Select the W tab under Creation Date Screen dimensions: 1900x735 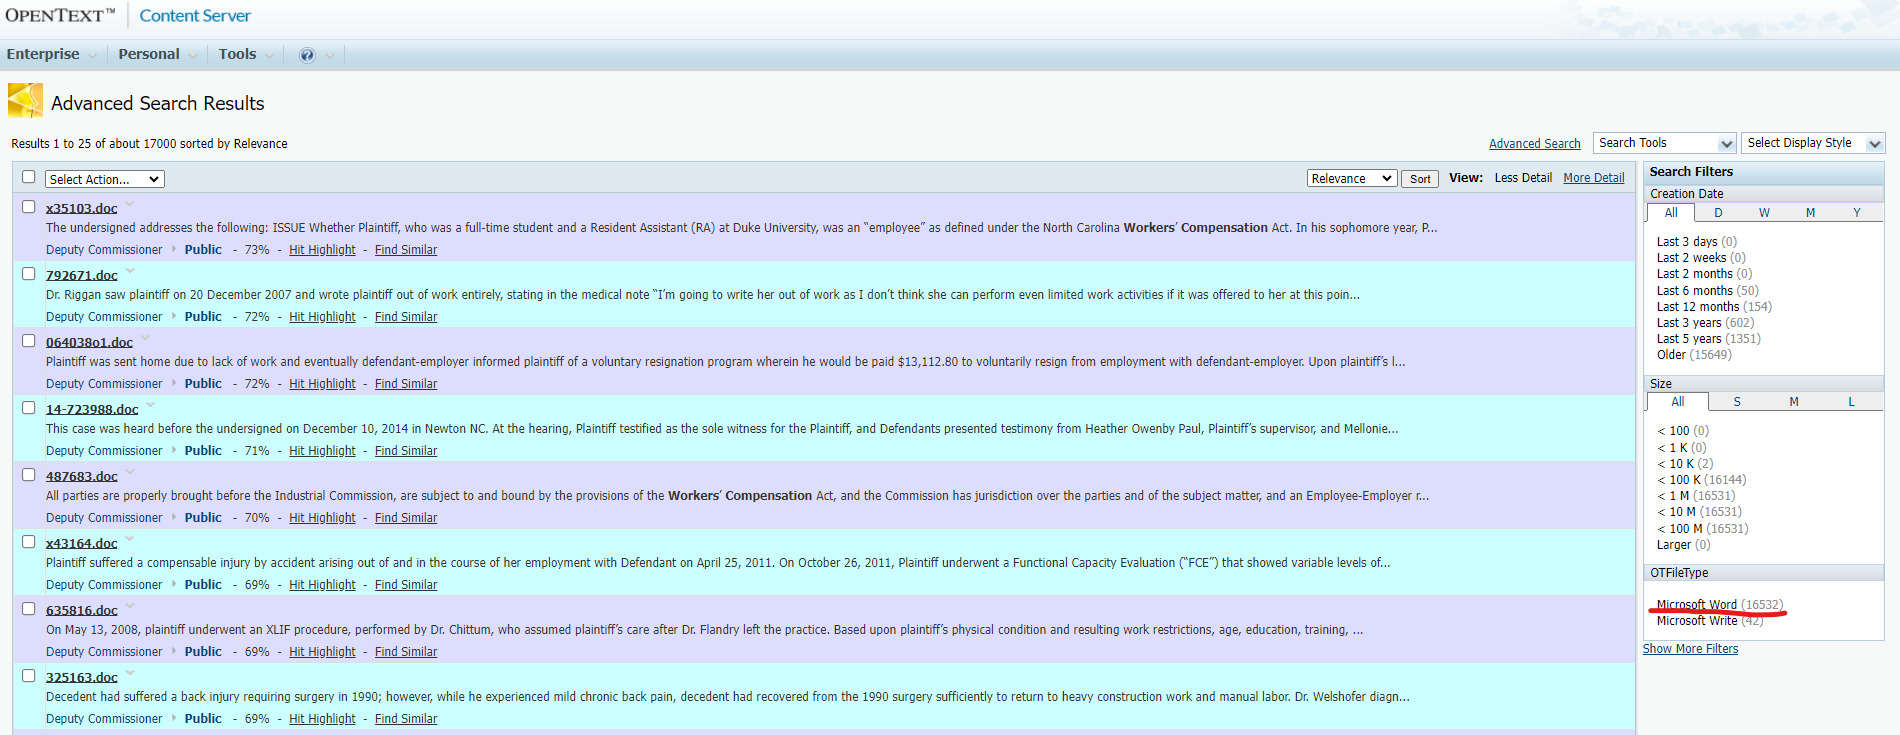pos(1764,212)
